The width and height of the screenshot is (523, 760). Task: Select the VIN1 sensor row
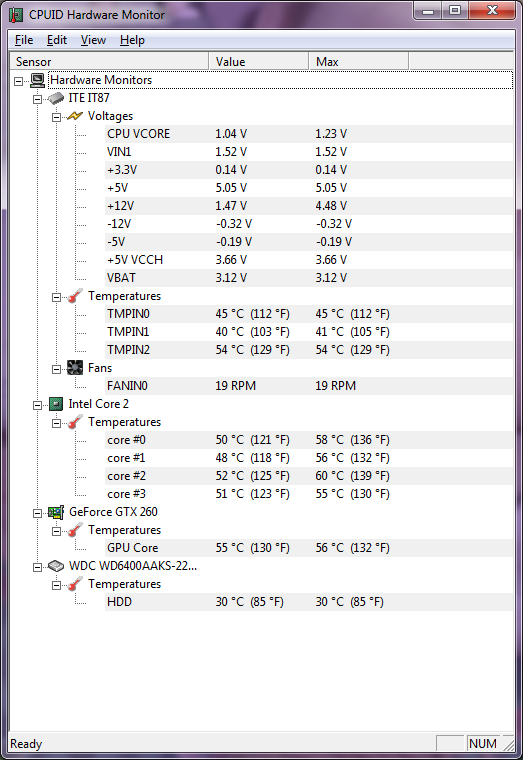coord(309,152)
